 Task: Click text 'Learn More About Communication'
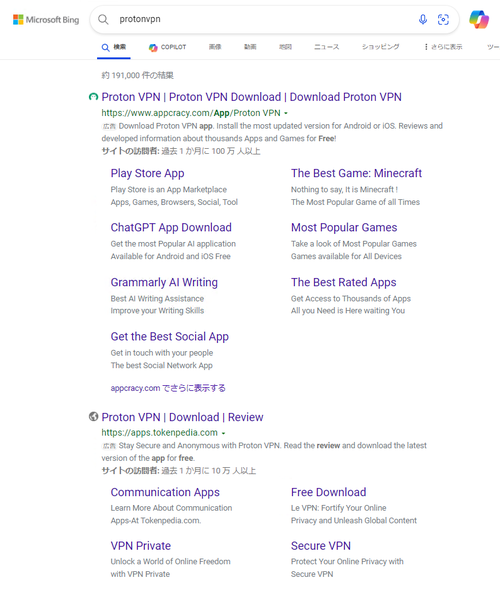point(171,508)
